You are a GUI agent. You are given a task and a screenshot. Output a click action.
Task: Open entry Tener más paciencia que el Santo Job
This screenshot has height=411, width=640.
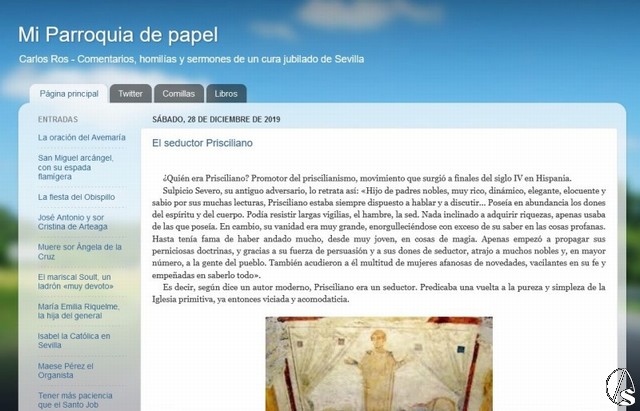click(x=75, y=400)
